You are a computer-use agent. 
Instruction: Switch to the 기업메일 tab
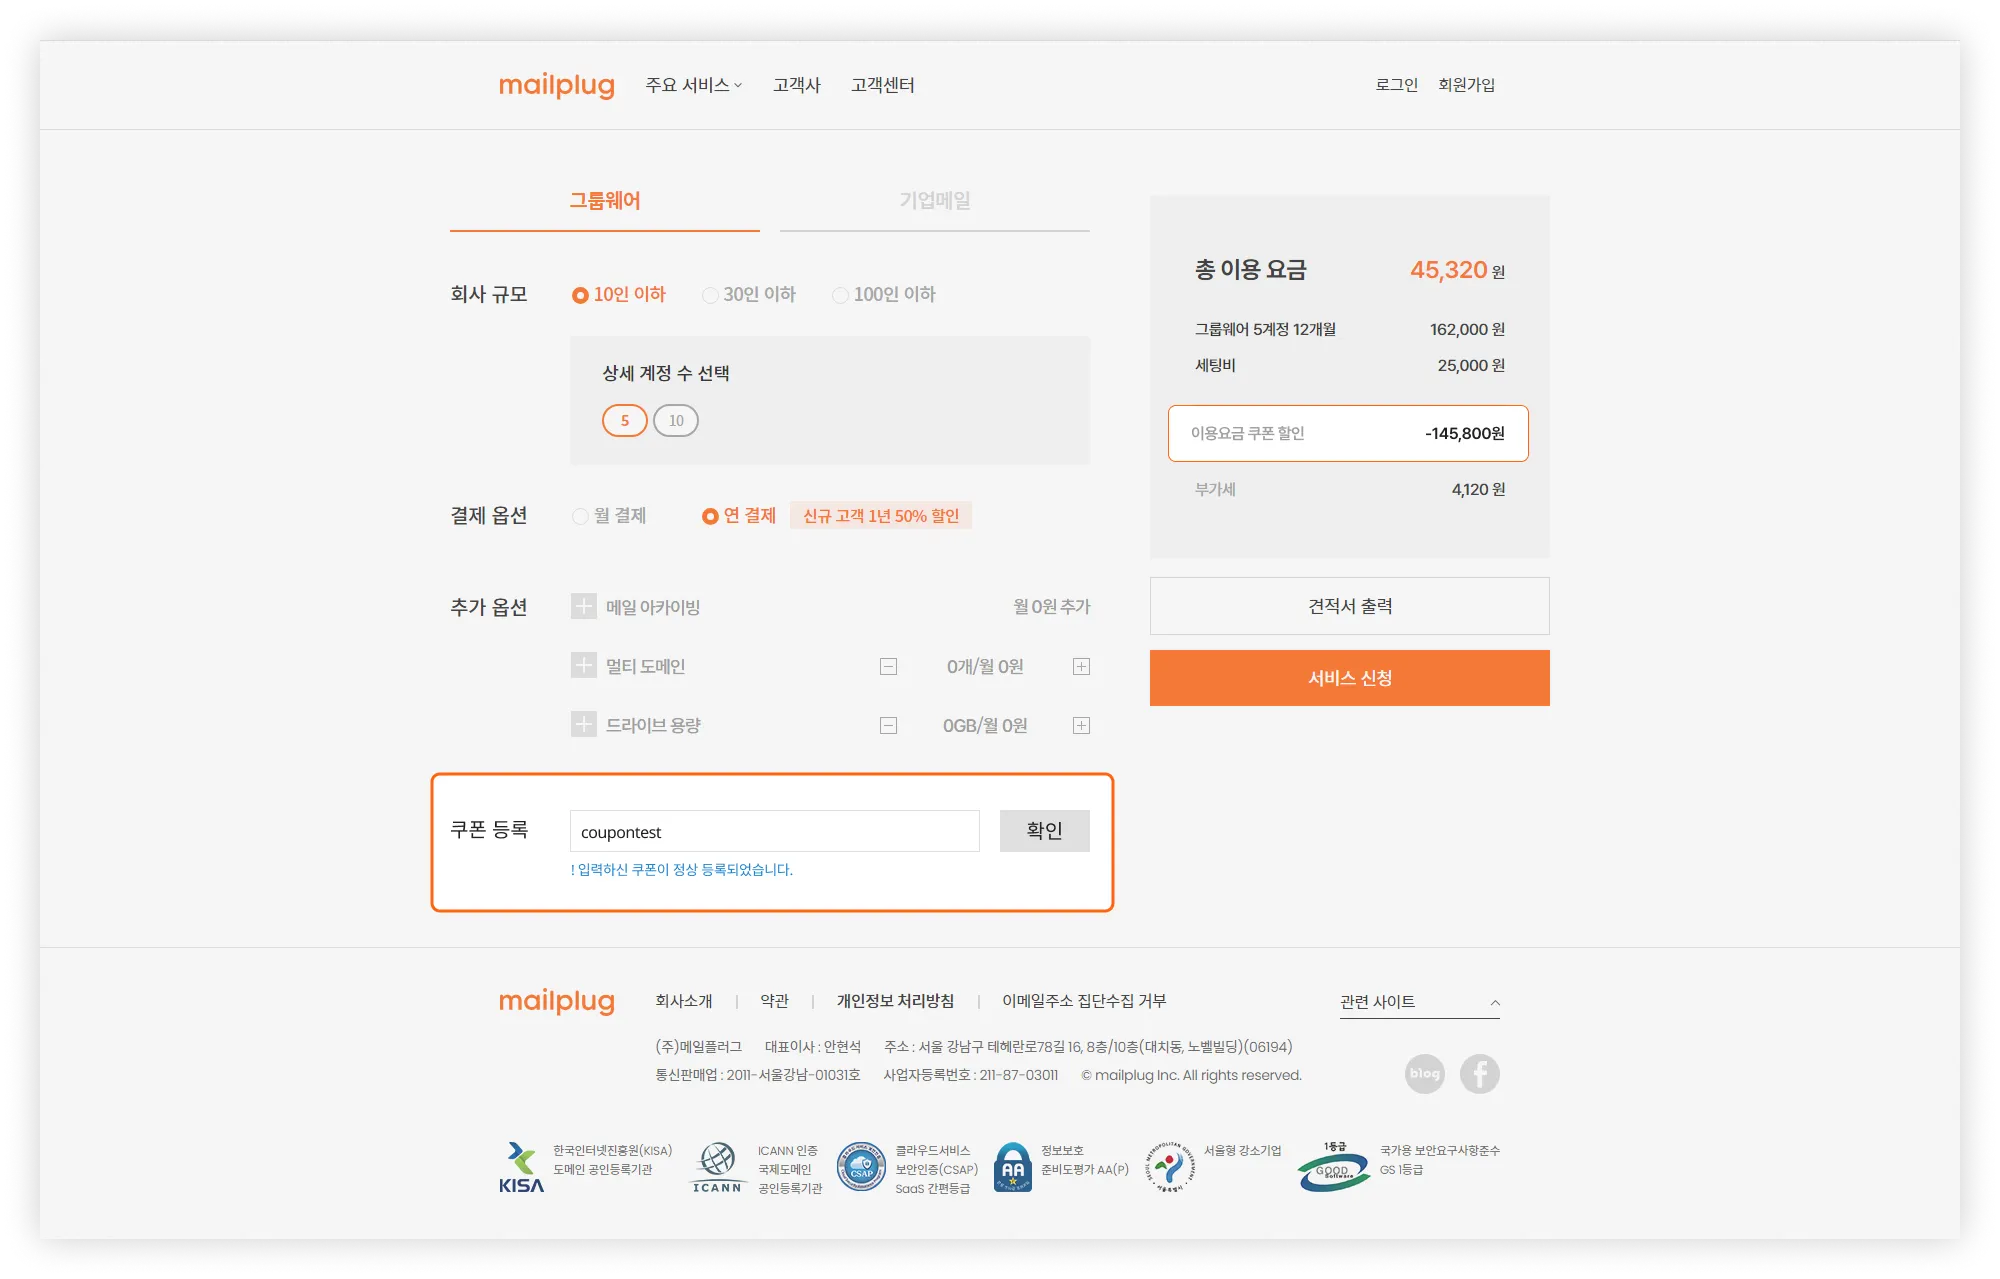click(934, 201)
